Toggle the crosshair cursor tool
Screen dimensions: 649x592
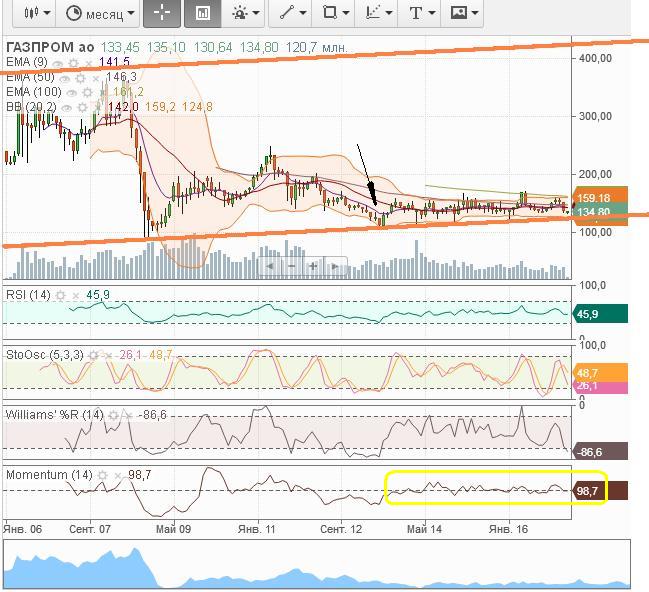162,13
